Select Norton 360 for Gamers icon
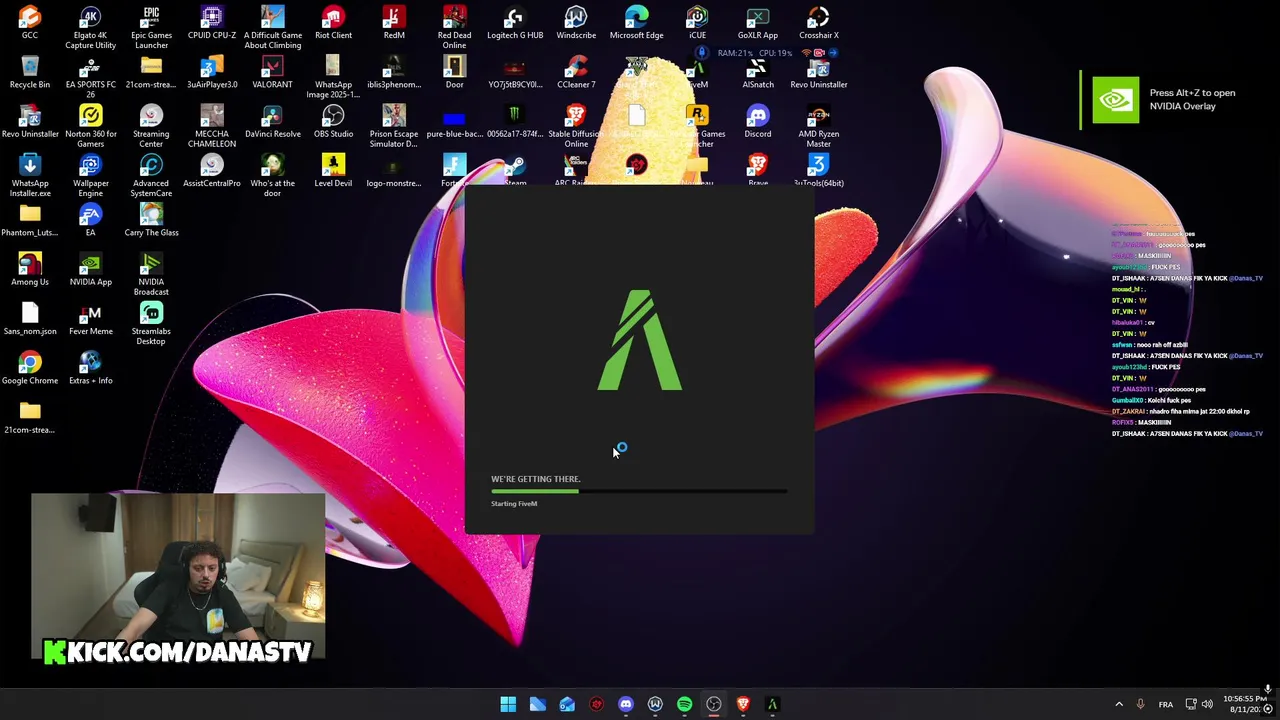This screenshot has height=720, width=1280. coord(90,126)
